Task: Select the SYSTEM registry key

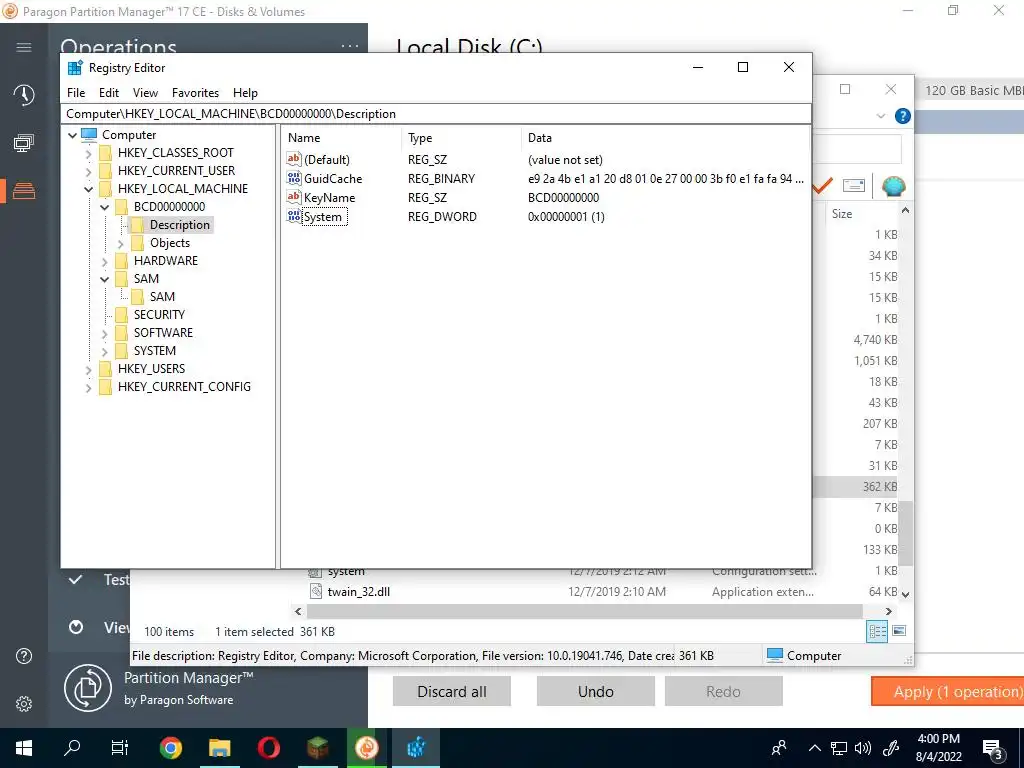Action: point(154,351)
